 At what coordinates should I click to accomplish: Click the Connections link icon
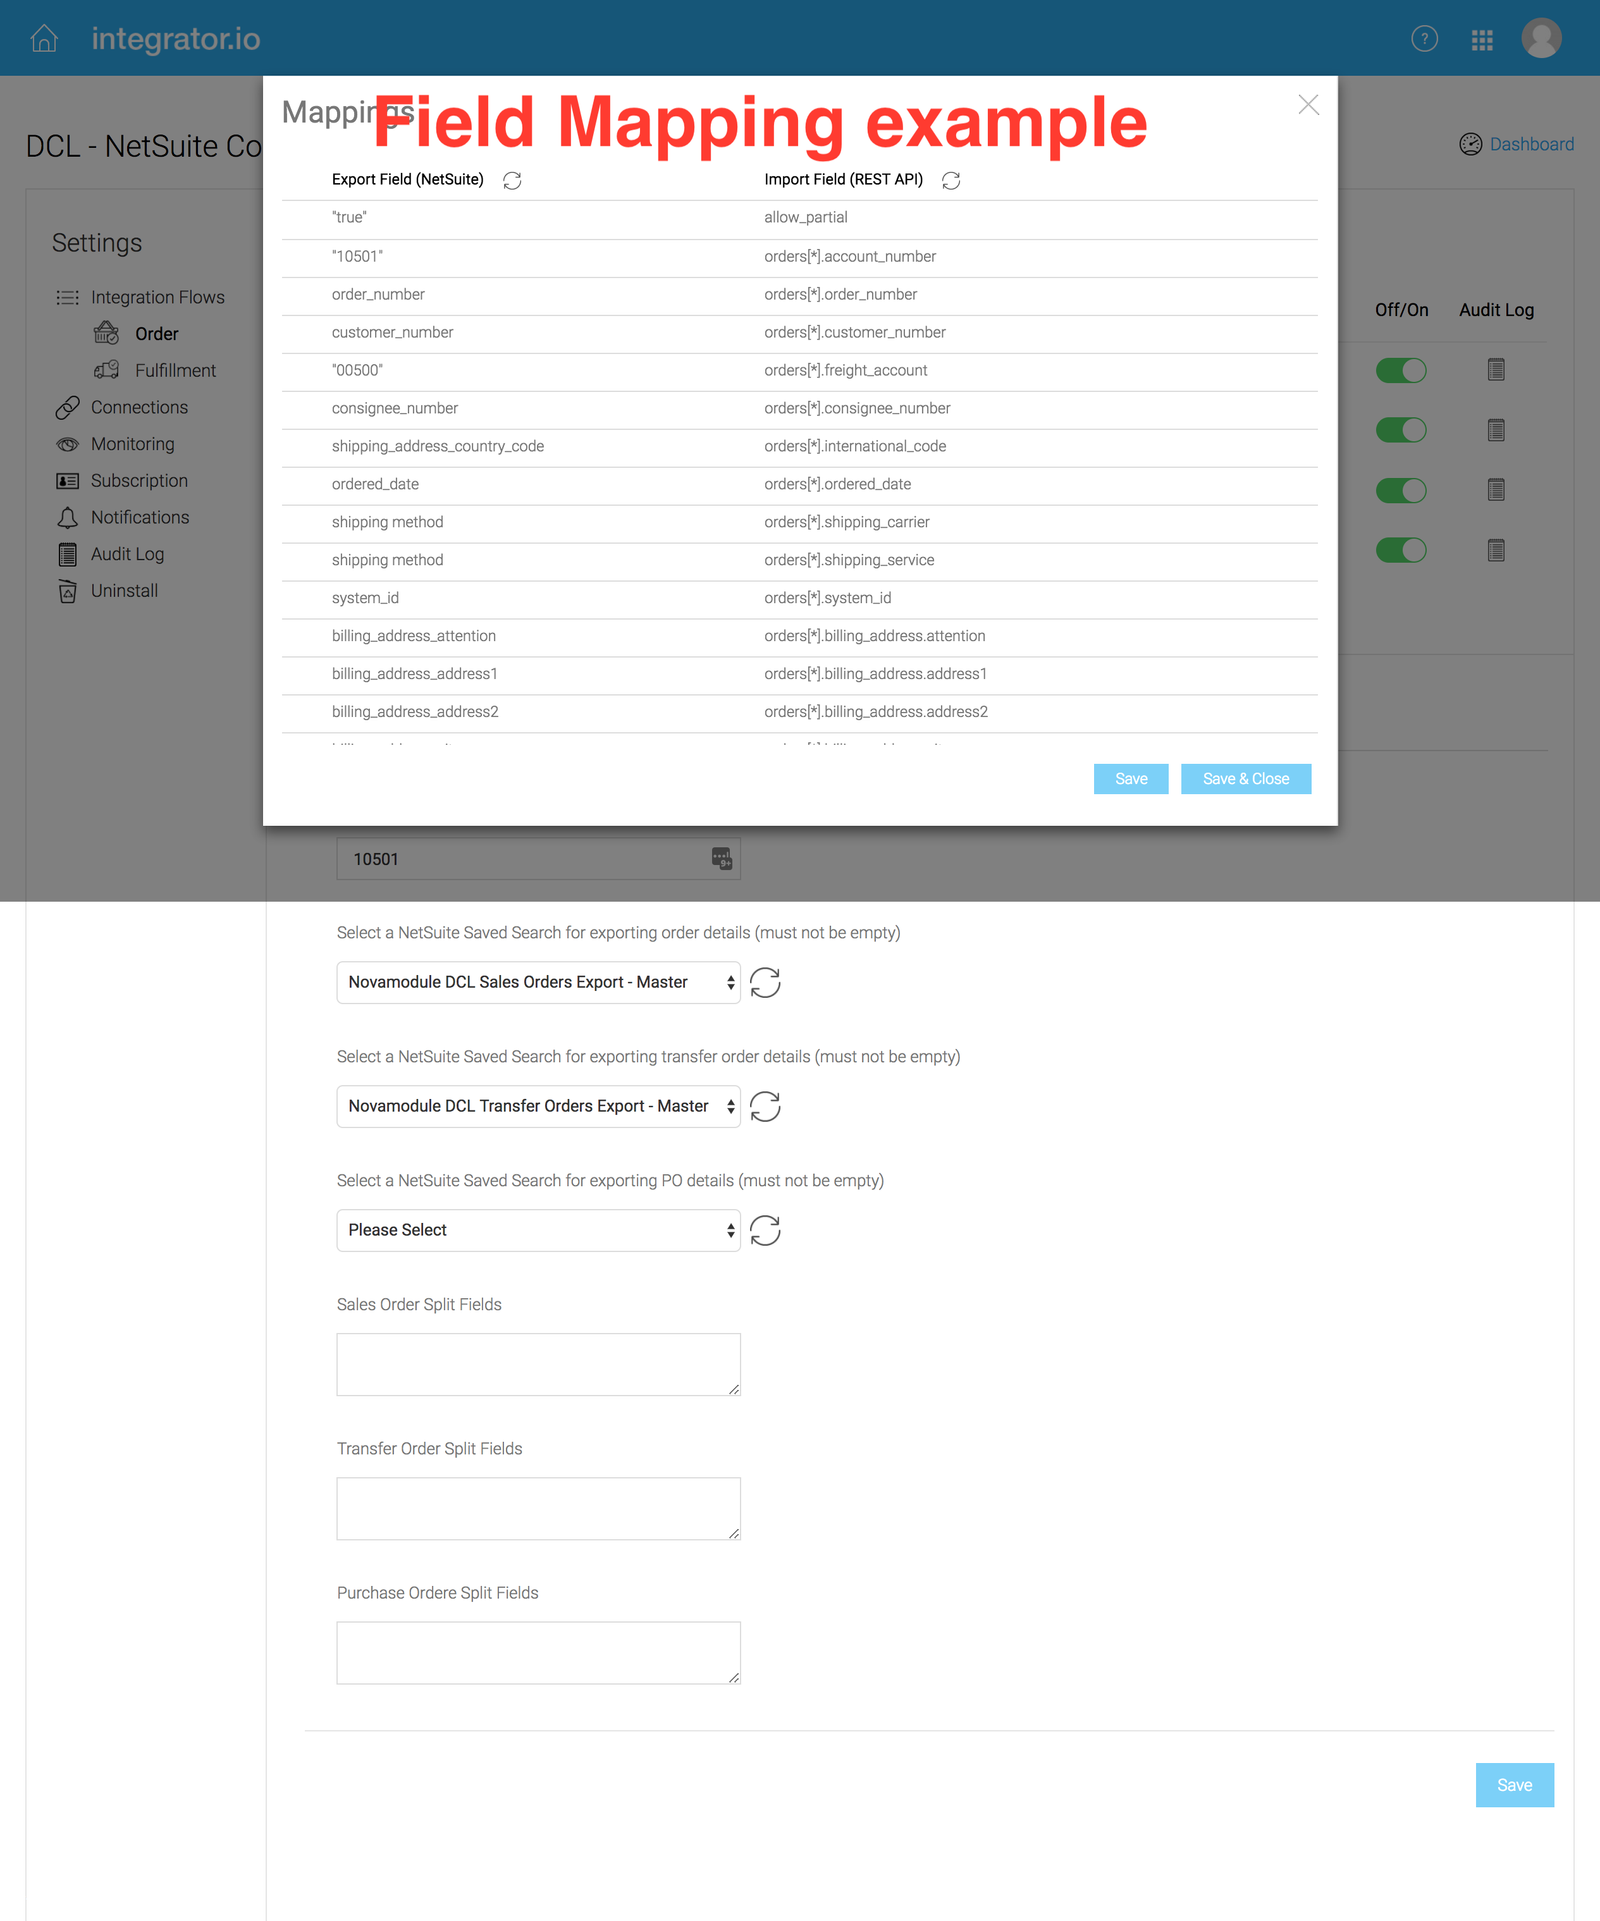coord(67,407)
